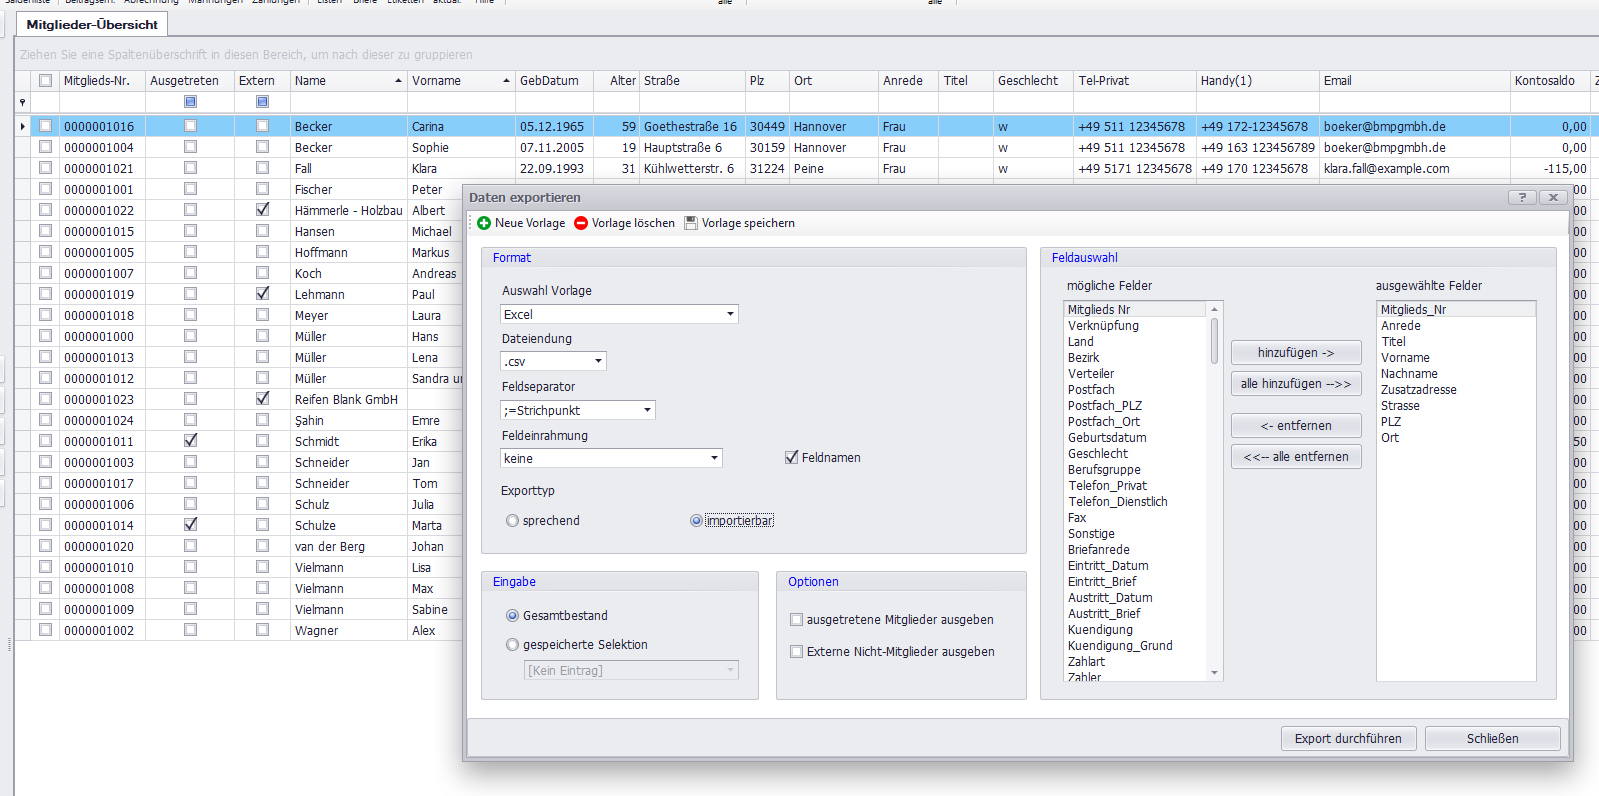Click the Name column filter field
This screenshot has width=1599, height=796.
pyautogui.click(x=348, y=102)
